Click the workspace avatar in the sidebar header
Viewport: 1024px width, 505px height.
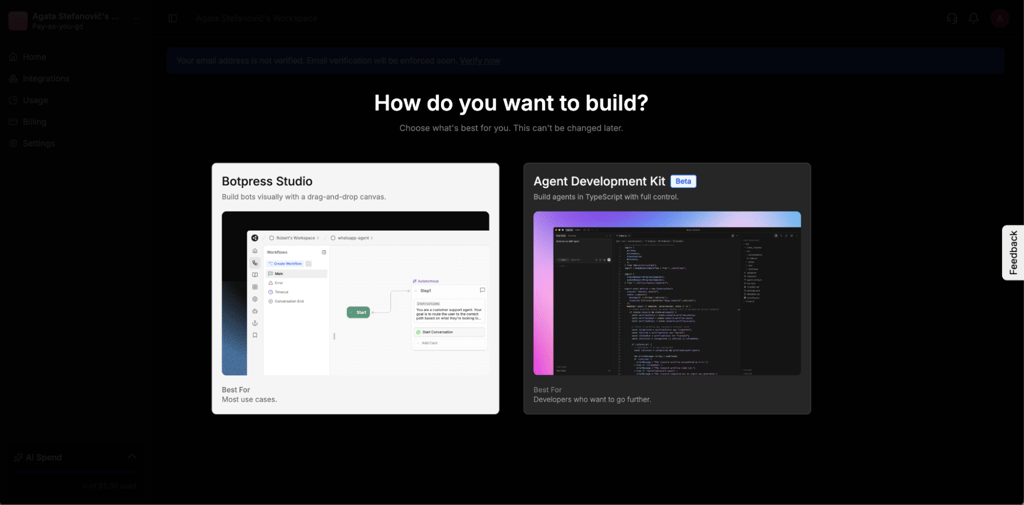18,21
